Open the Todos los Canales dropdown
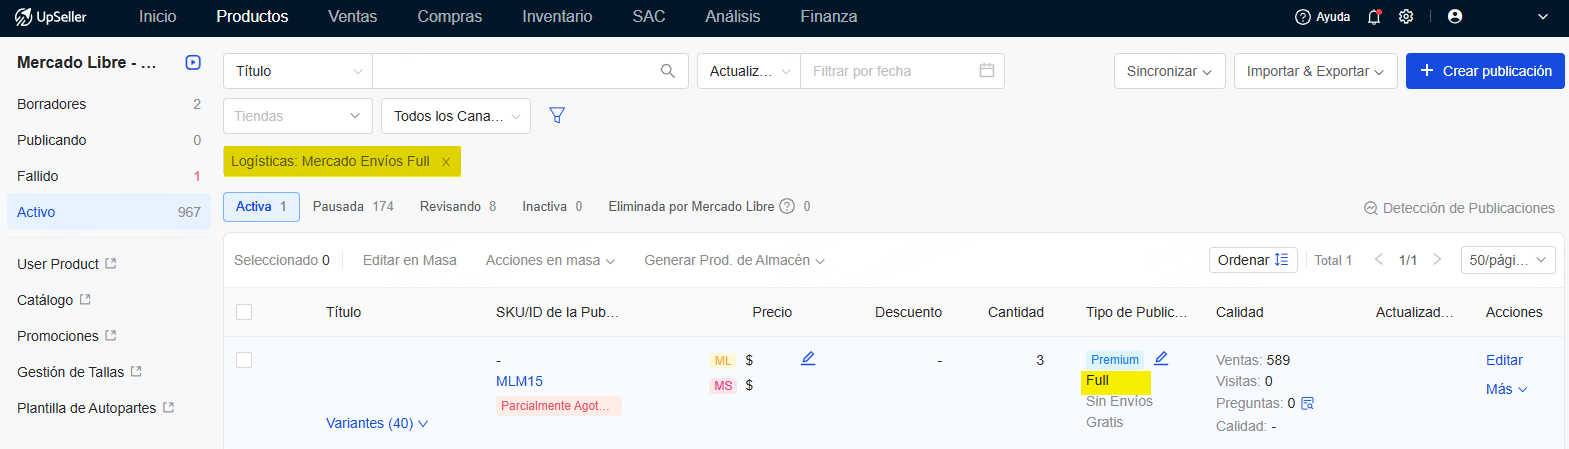Image resolution: width=1569 pixels, height=449 pixels. pos(457,116)
